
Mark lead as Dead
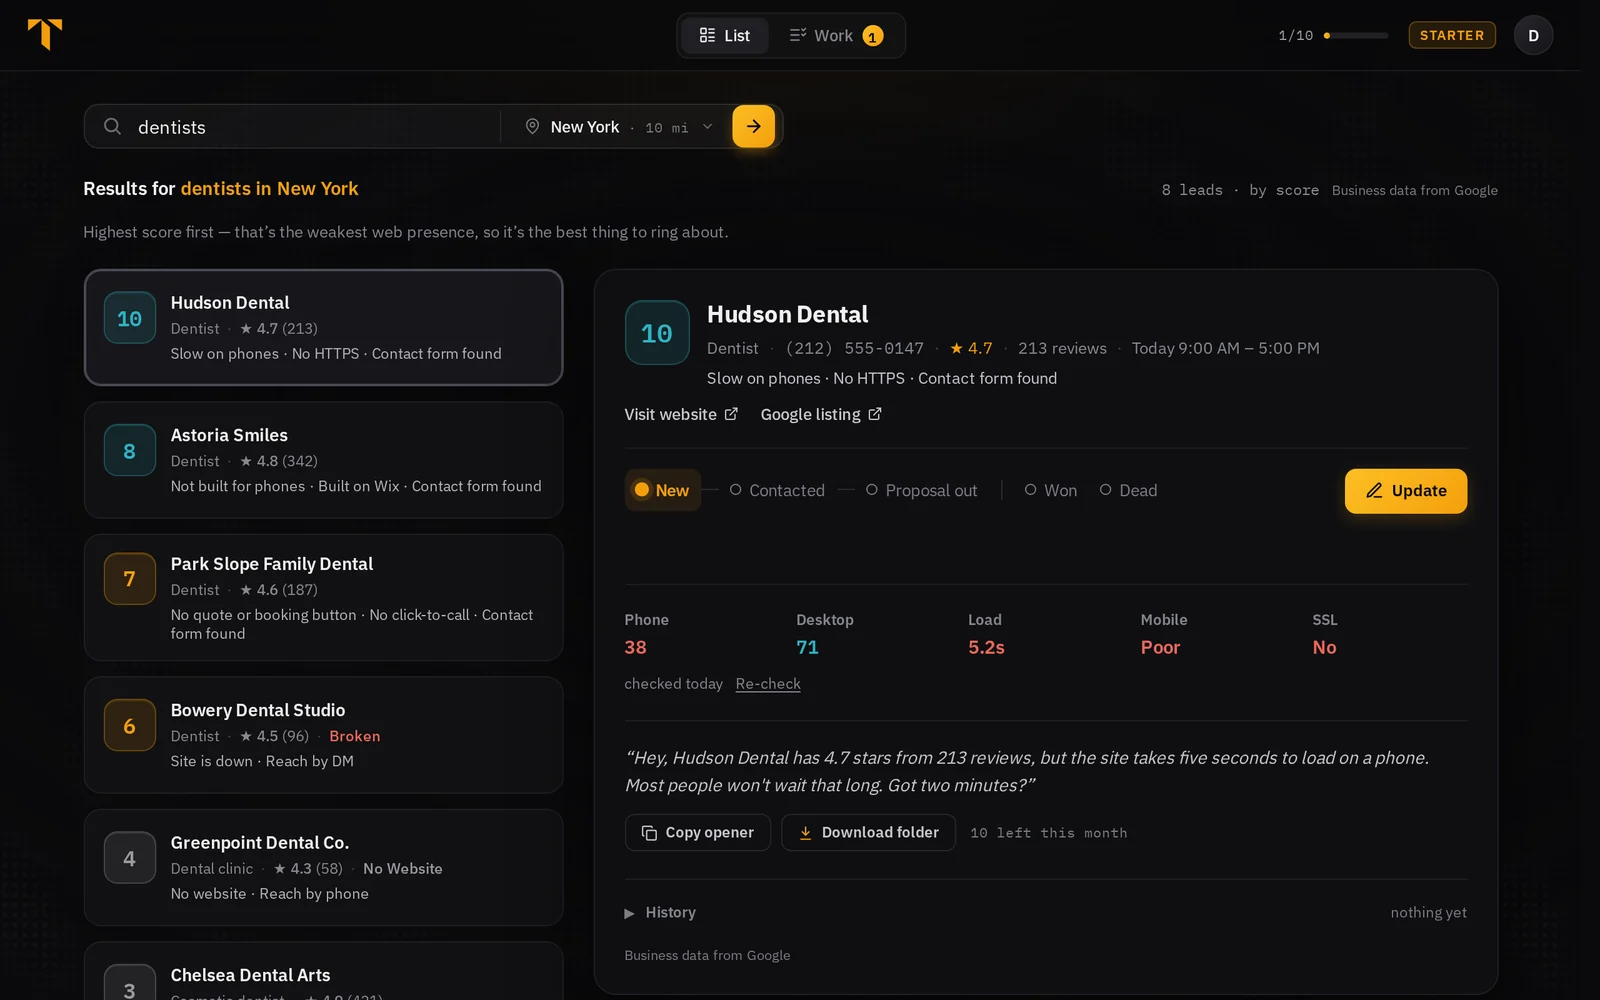(x=1128, y=490)
